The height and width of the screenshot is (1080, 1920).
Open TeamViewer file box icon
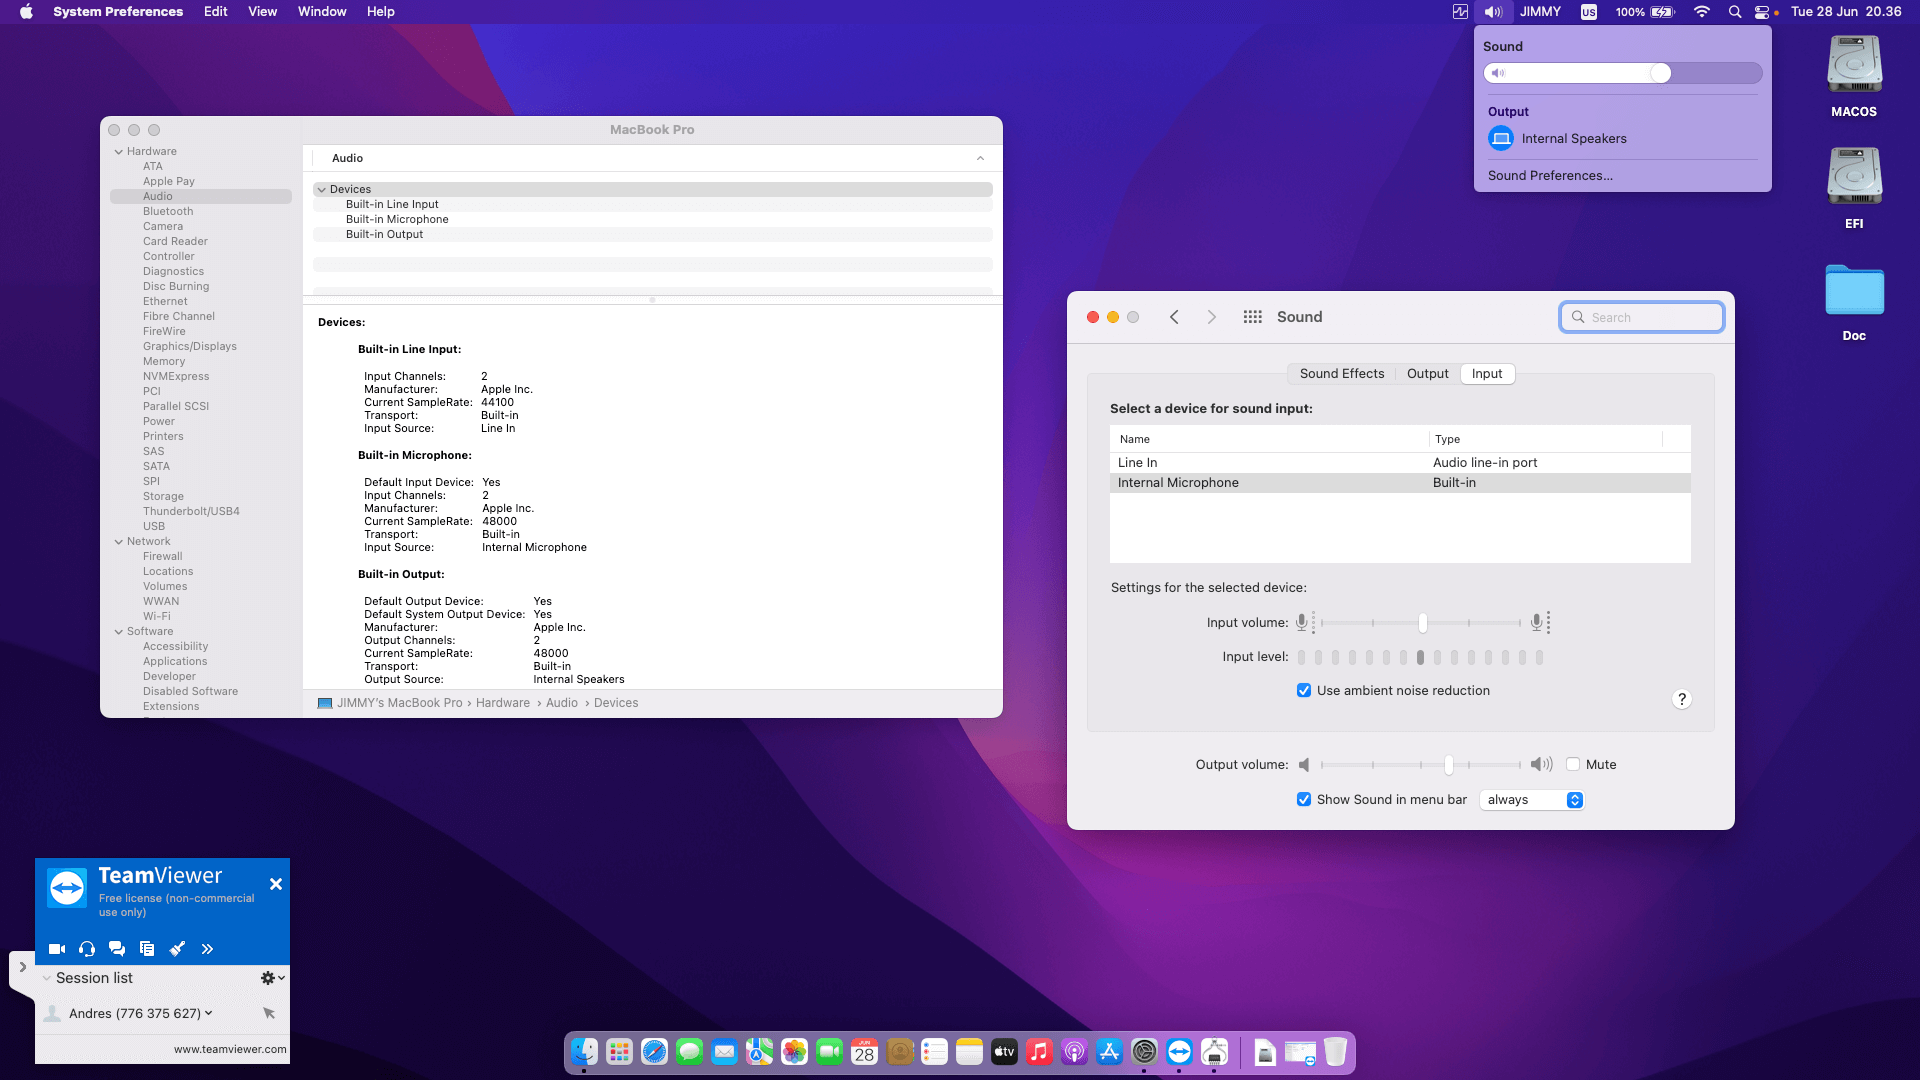click(147, 949)
